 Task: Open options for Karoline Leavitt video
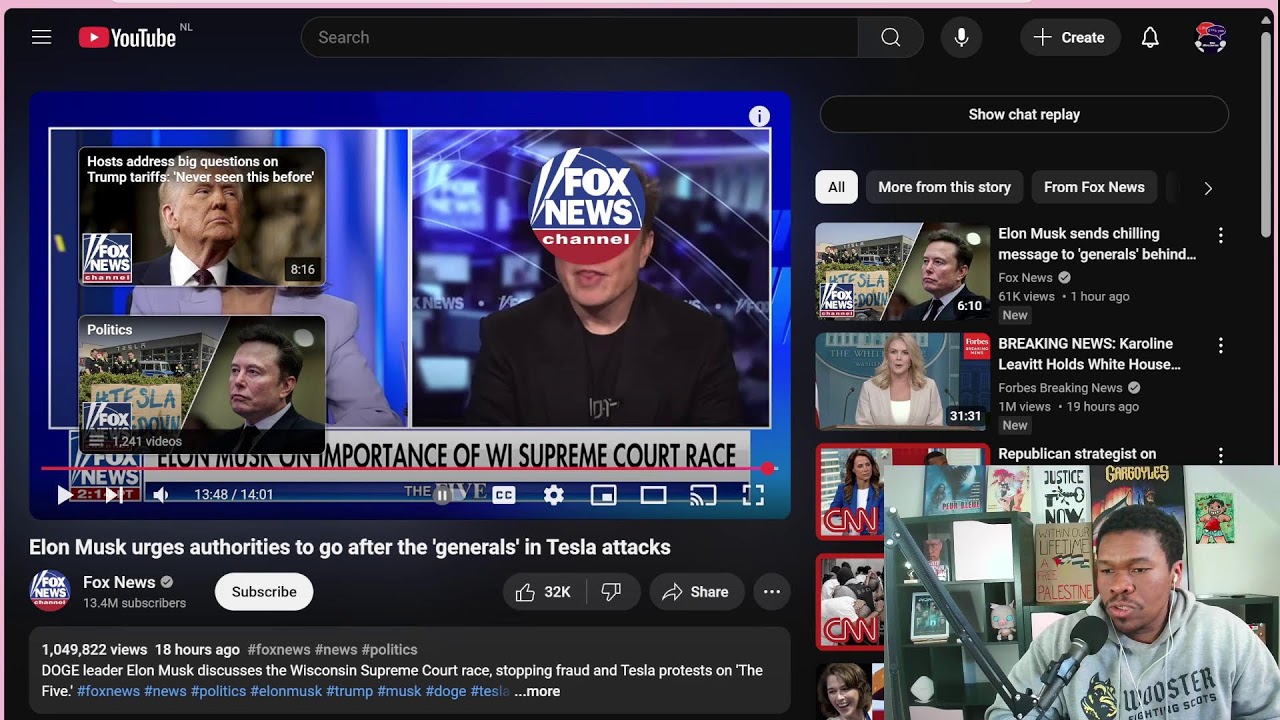click(x=1220, y=346)
